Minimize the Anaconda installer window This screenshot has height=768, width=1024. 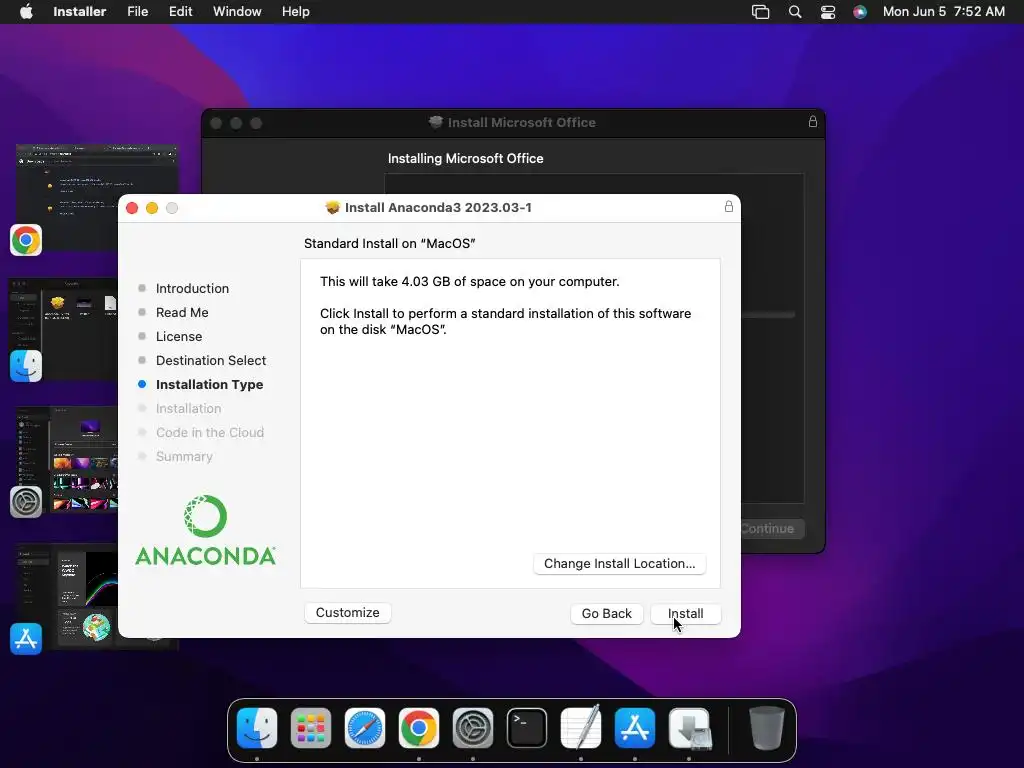pyautogui.click(x=152, y=208)
